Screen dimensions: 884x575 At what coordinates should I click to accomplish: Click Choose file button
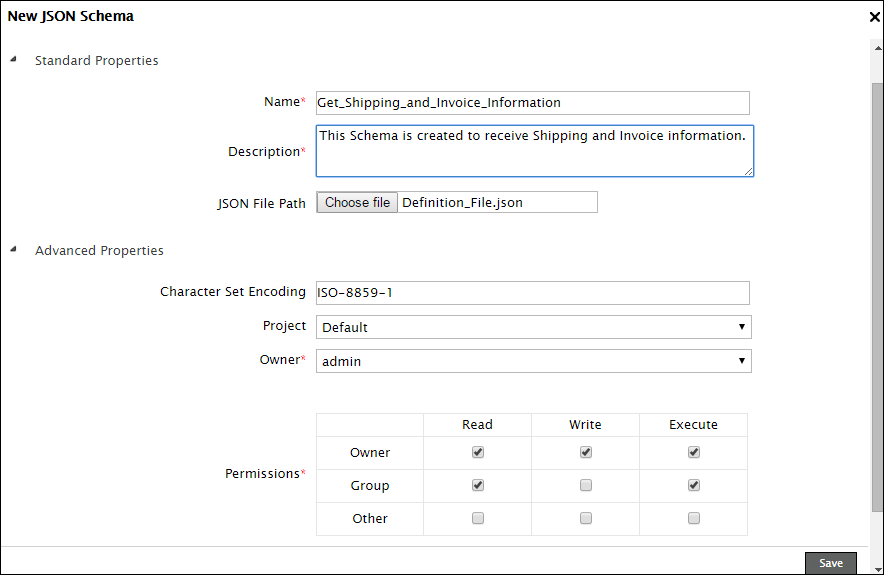point(357,202)
